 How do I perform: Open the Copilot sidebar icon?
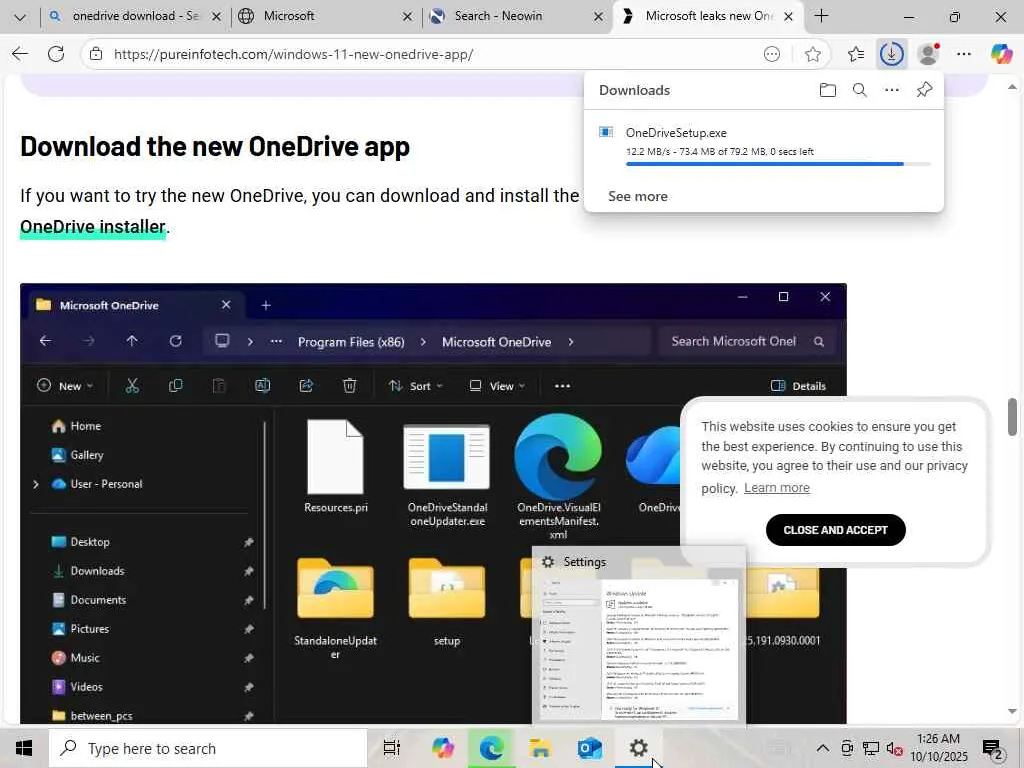pos(1001,54)
